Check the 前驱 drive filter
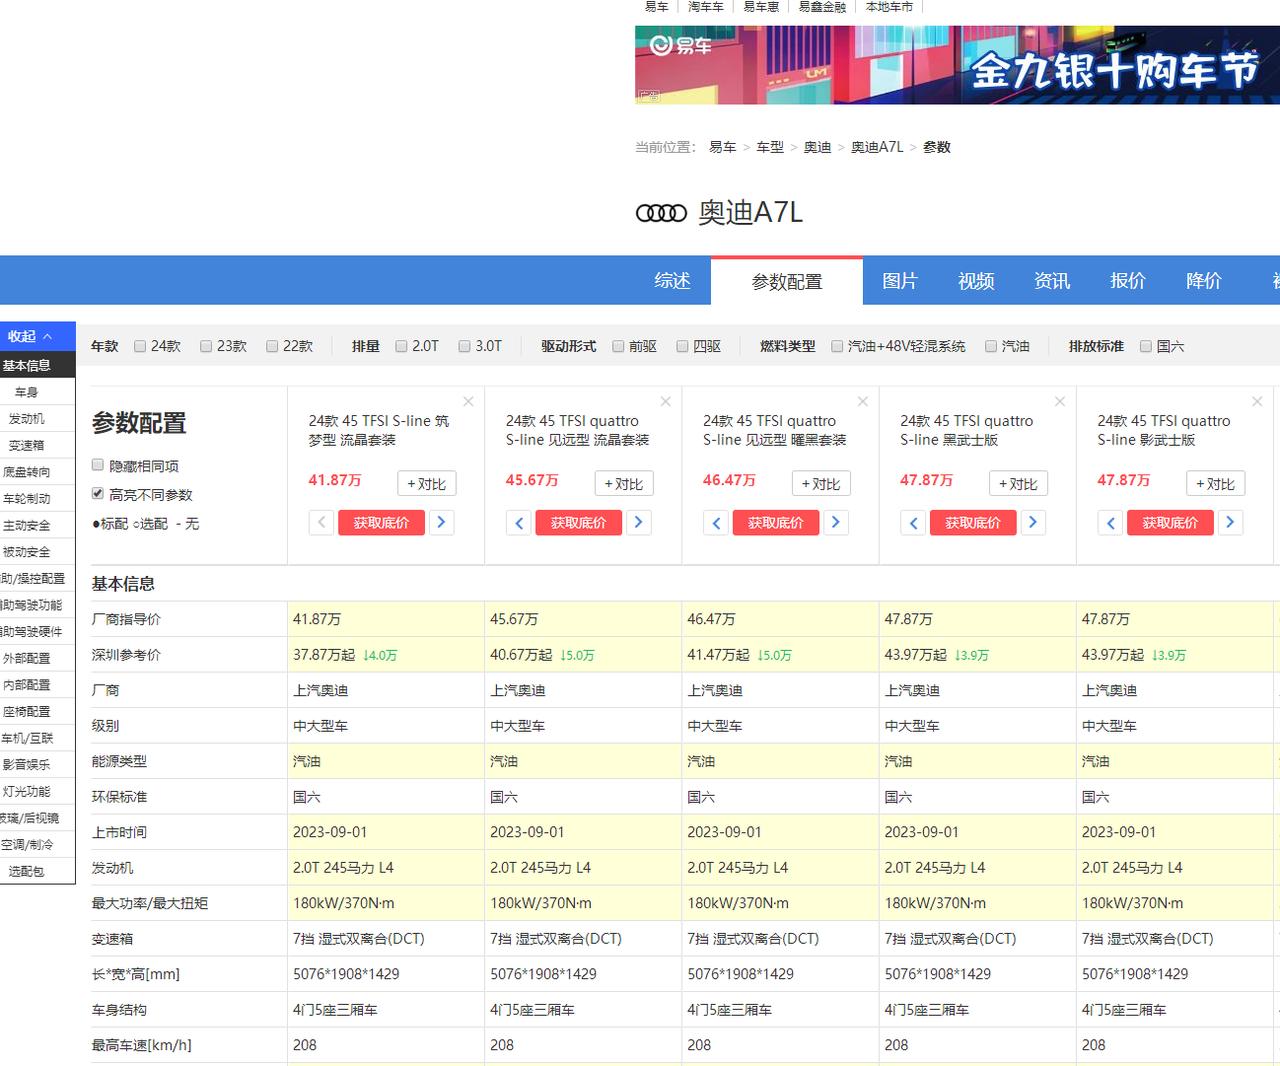Image resolution: width=1280 pixels, height=1066 pixels. tap(618, 346)
